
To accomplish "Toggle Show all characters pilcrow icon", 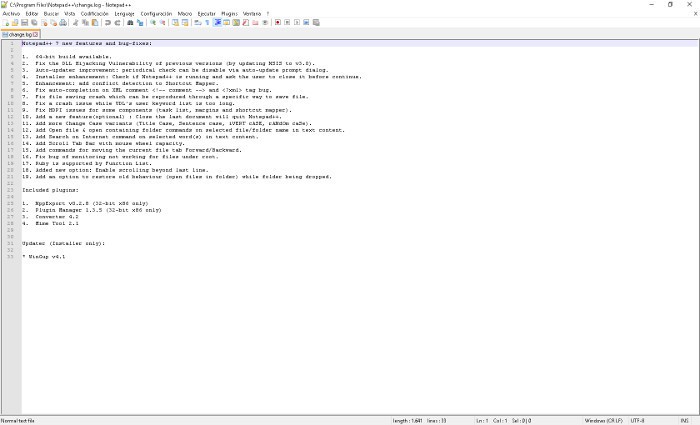I will [x=207, y=22].
